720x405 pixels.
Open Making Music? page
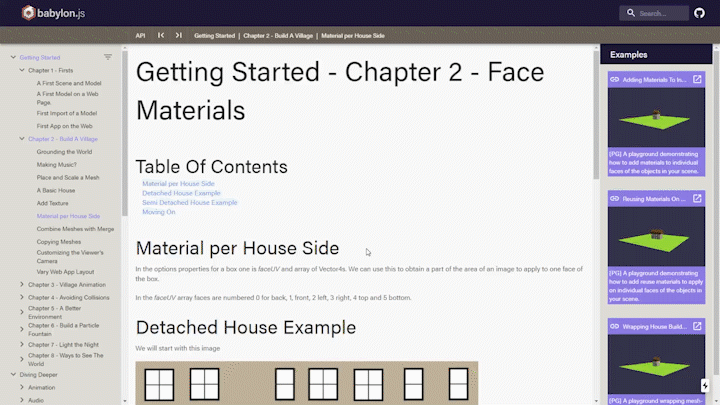tap(56, 164)
